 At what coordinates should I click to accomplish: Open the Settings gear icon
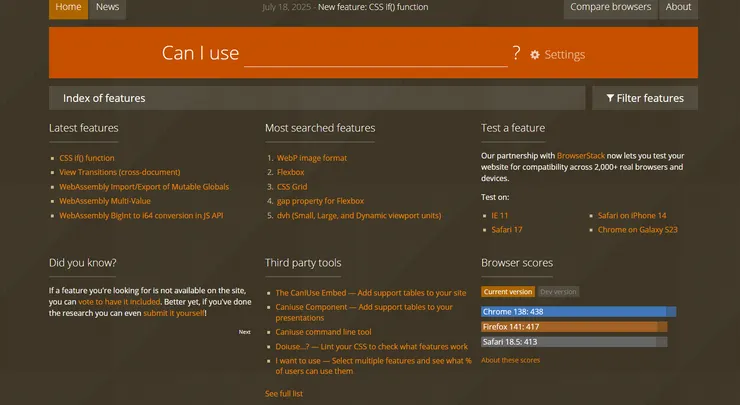pos(535,55)
